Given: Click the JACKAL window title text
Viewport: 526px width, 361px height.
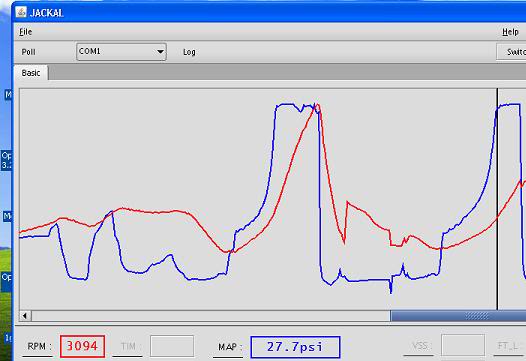Looking at the screenshot, I should (47, 13).
